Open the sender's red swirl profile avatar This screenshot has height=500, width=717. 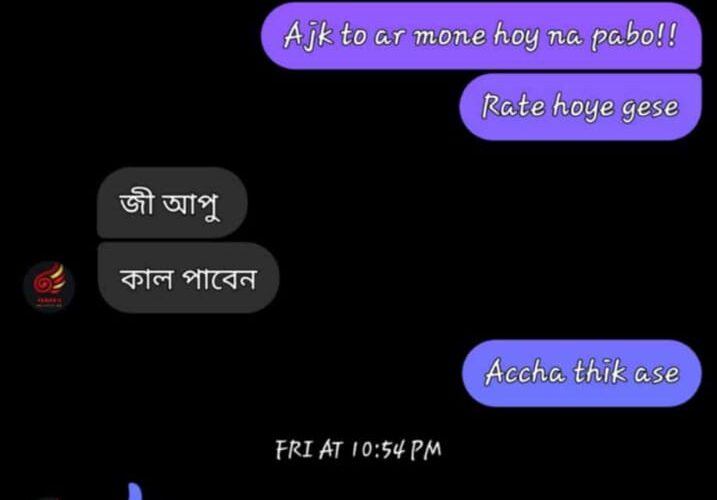[49, 286]
